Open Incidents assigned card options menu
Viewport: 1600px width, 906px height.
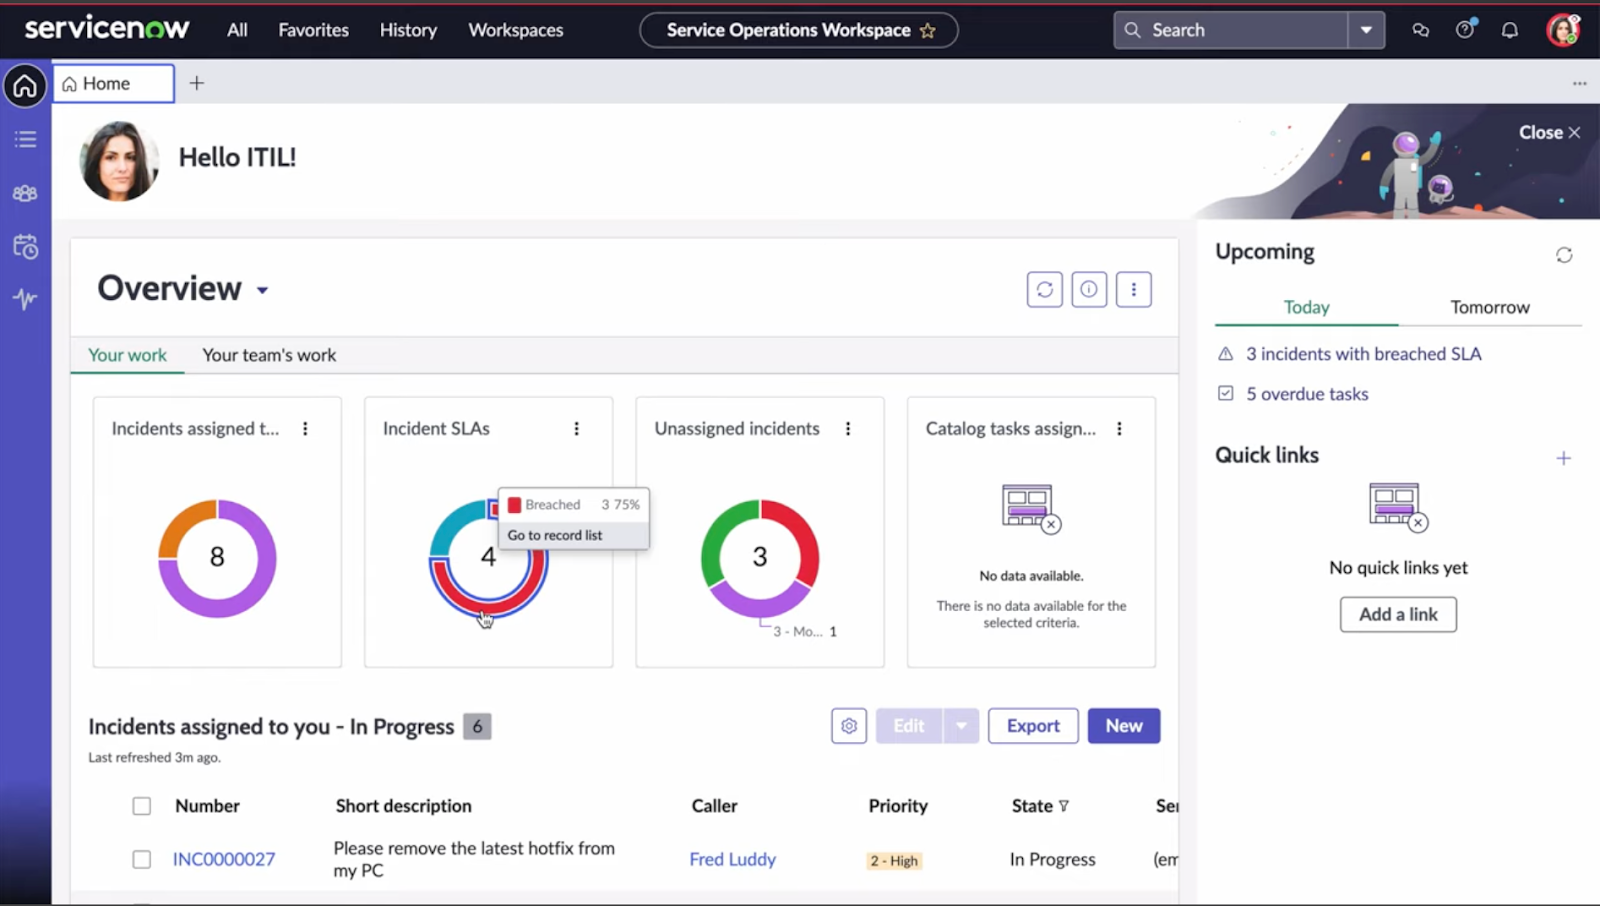pos(305,428)
